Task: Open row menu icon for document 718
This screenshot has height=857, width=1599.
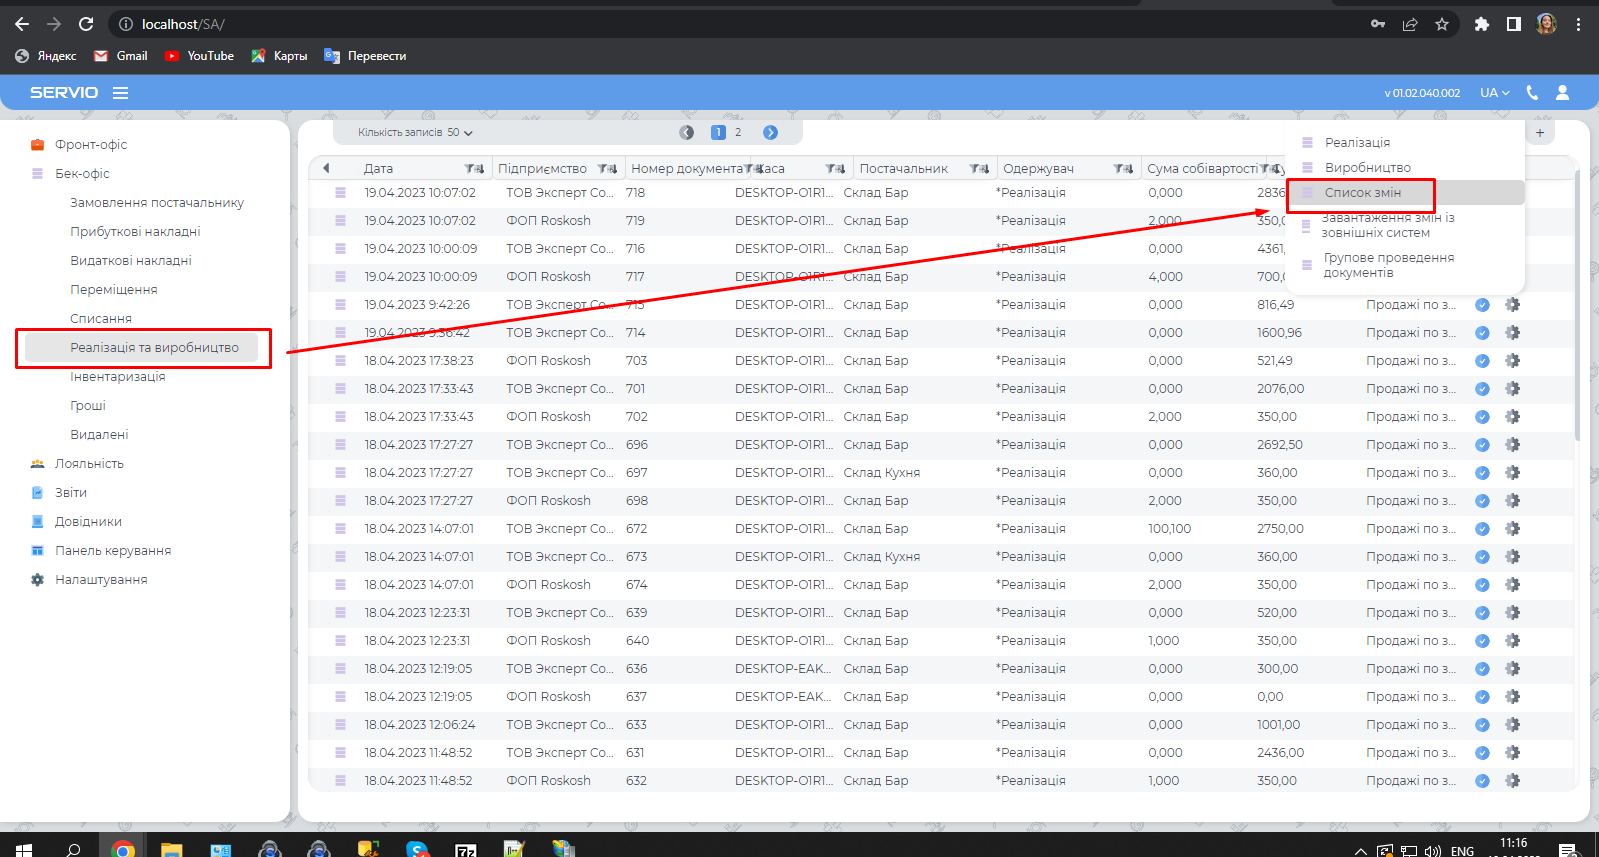Action: pos(340,193)
